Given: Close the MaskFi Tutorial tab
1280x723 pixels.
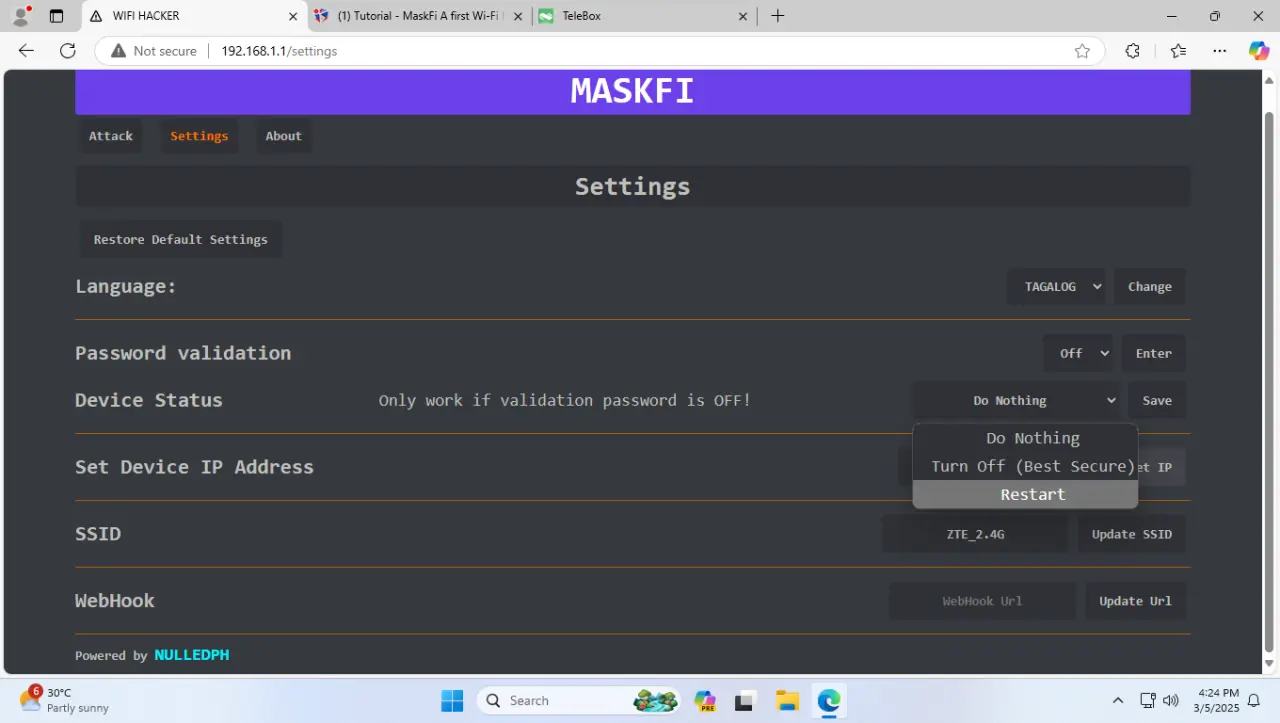Looking at the screenshot, I should pyautogui.click(x=518, y=16).
